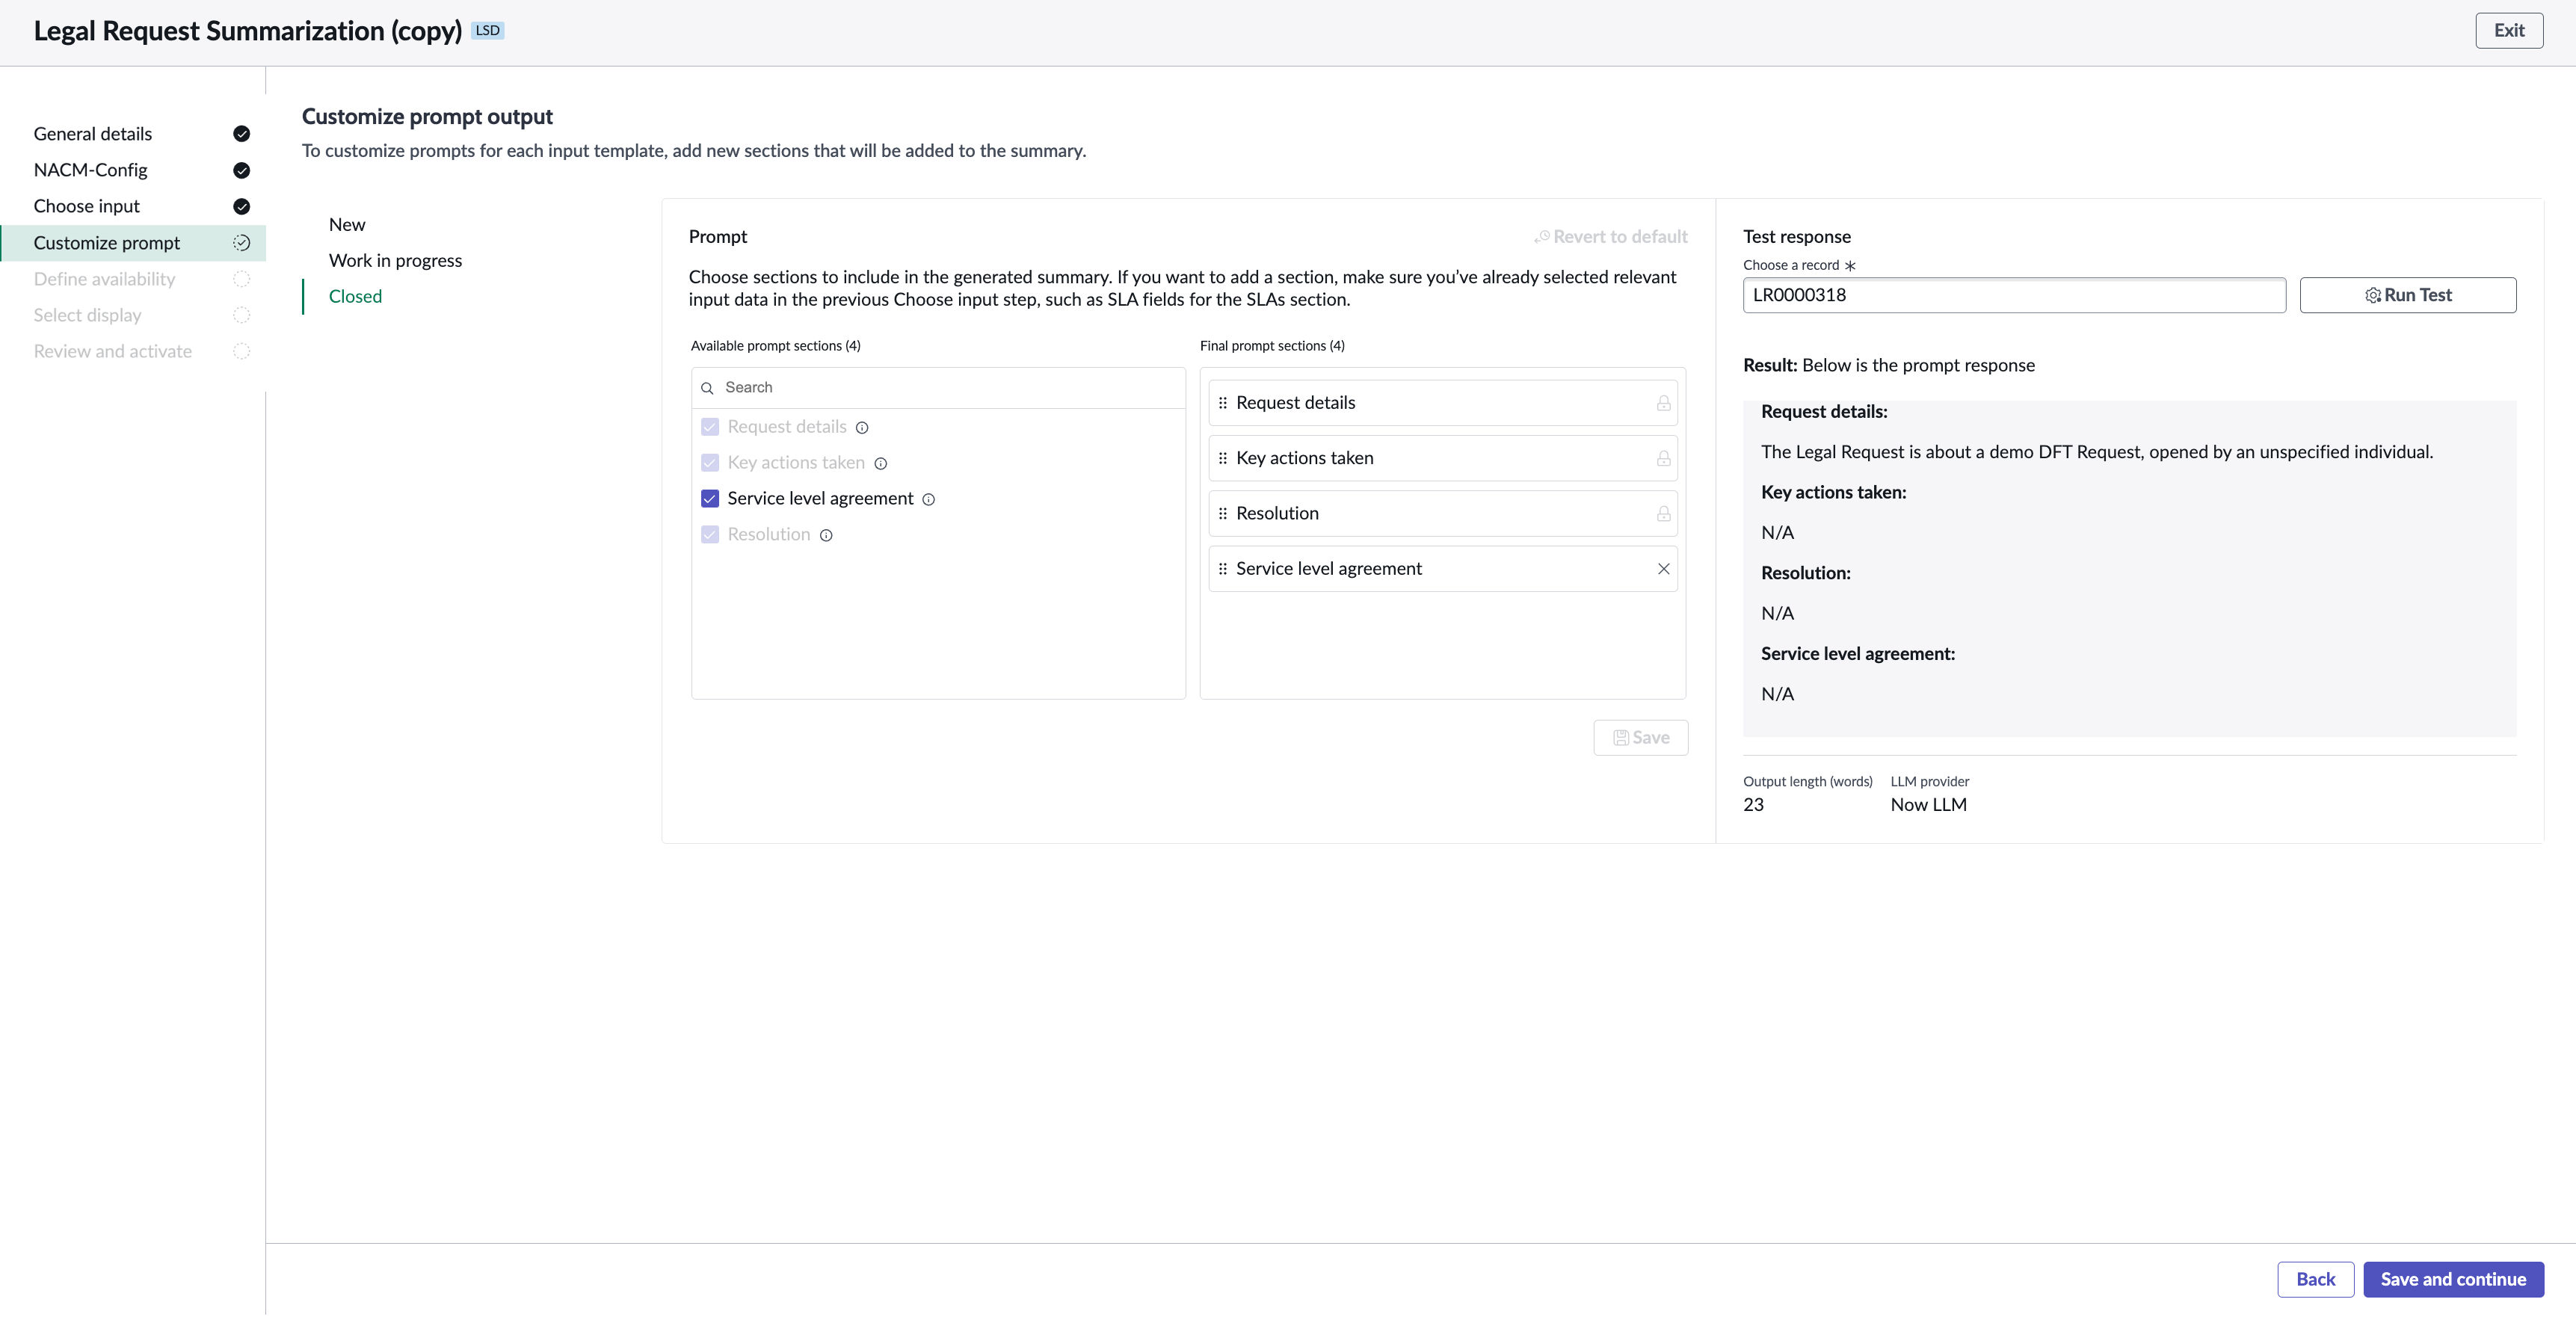Click in-progress status icon for Customize prompt

[242, 243]
